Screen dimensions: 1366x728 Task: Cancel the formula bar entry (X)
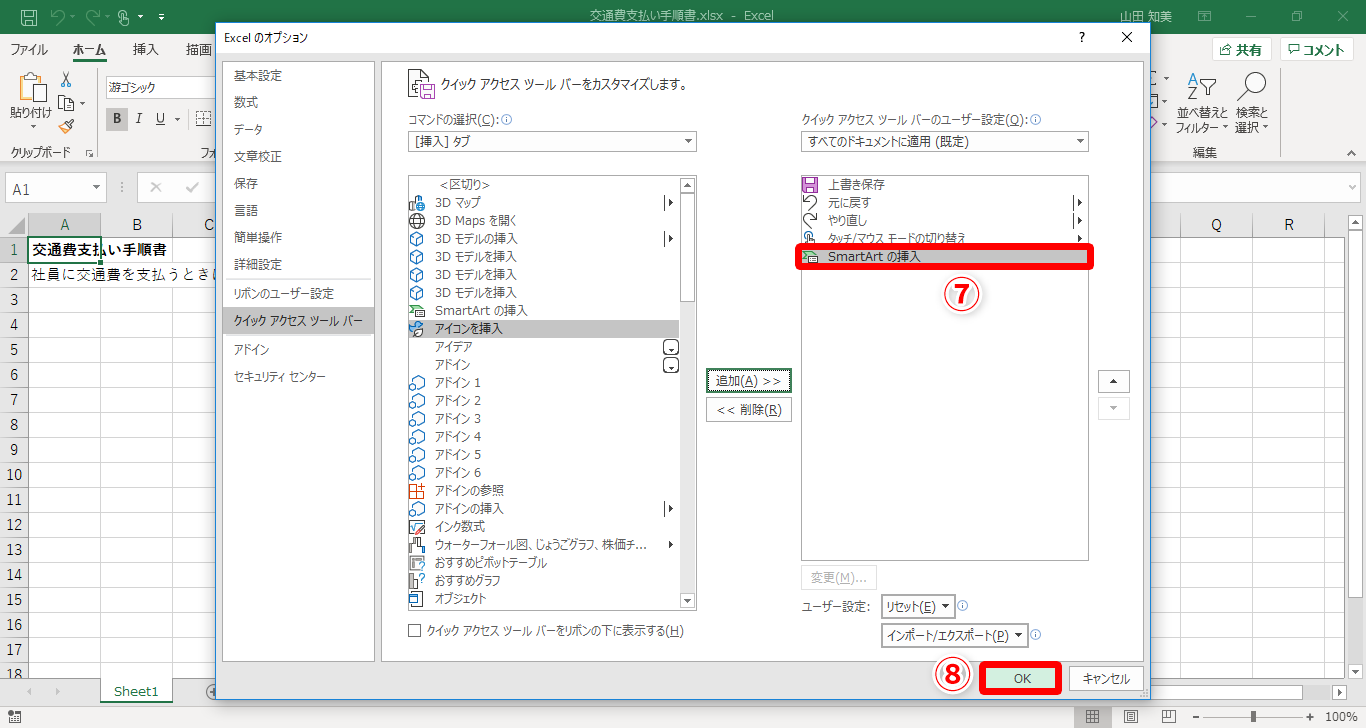(156, 187)
